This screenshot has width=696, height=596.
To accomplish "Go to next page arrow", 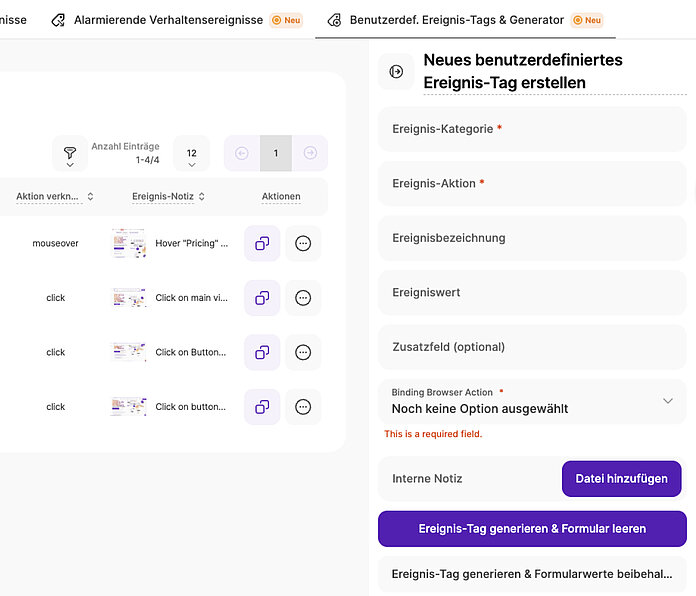I will click(310, 153).
